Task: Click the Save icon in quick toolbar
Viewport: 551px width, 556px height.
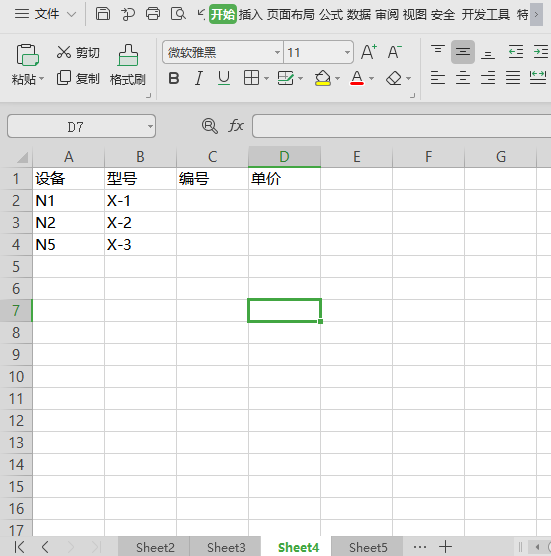Action: pyautogui.click(x=103, y=14)
